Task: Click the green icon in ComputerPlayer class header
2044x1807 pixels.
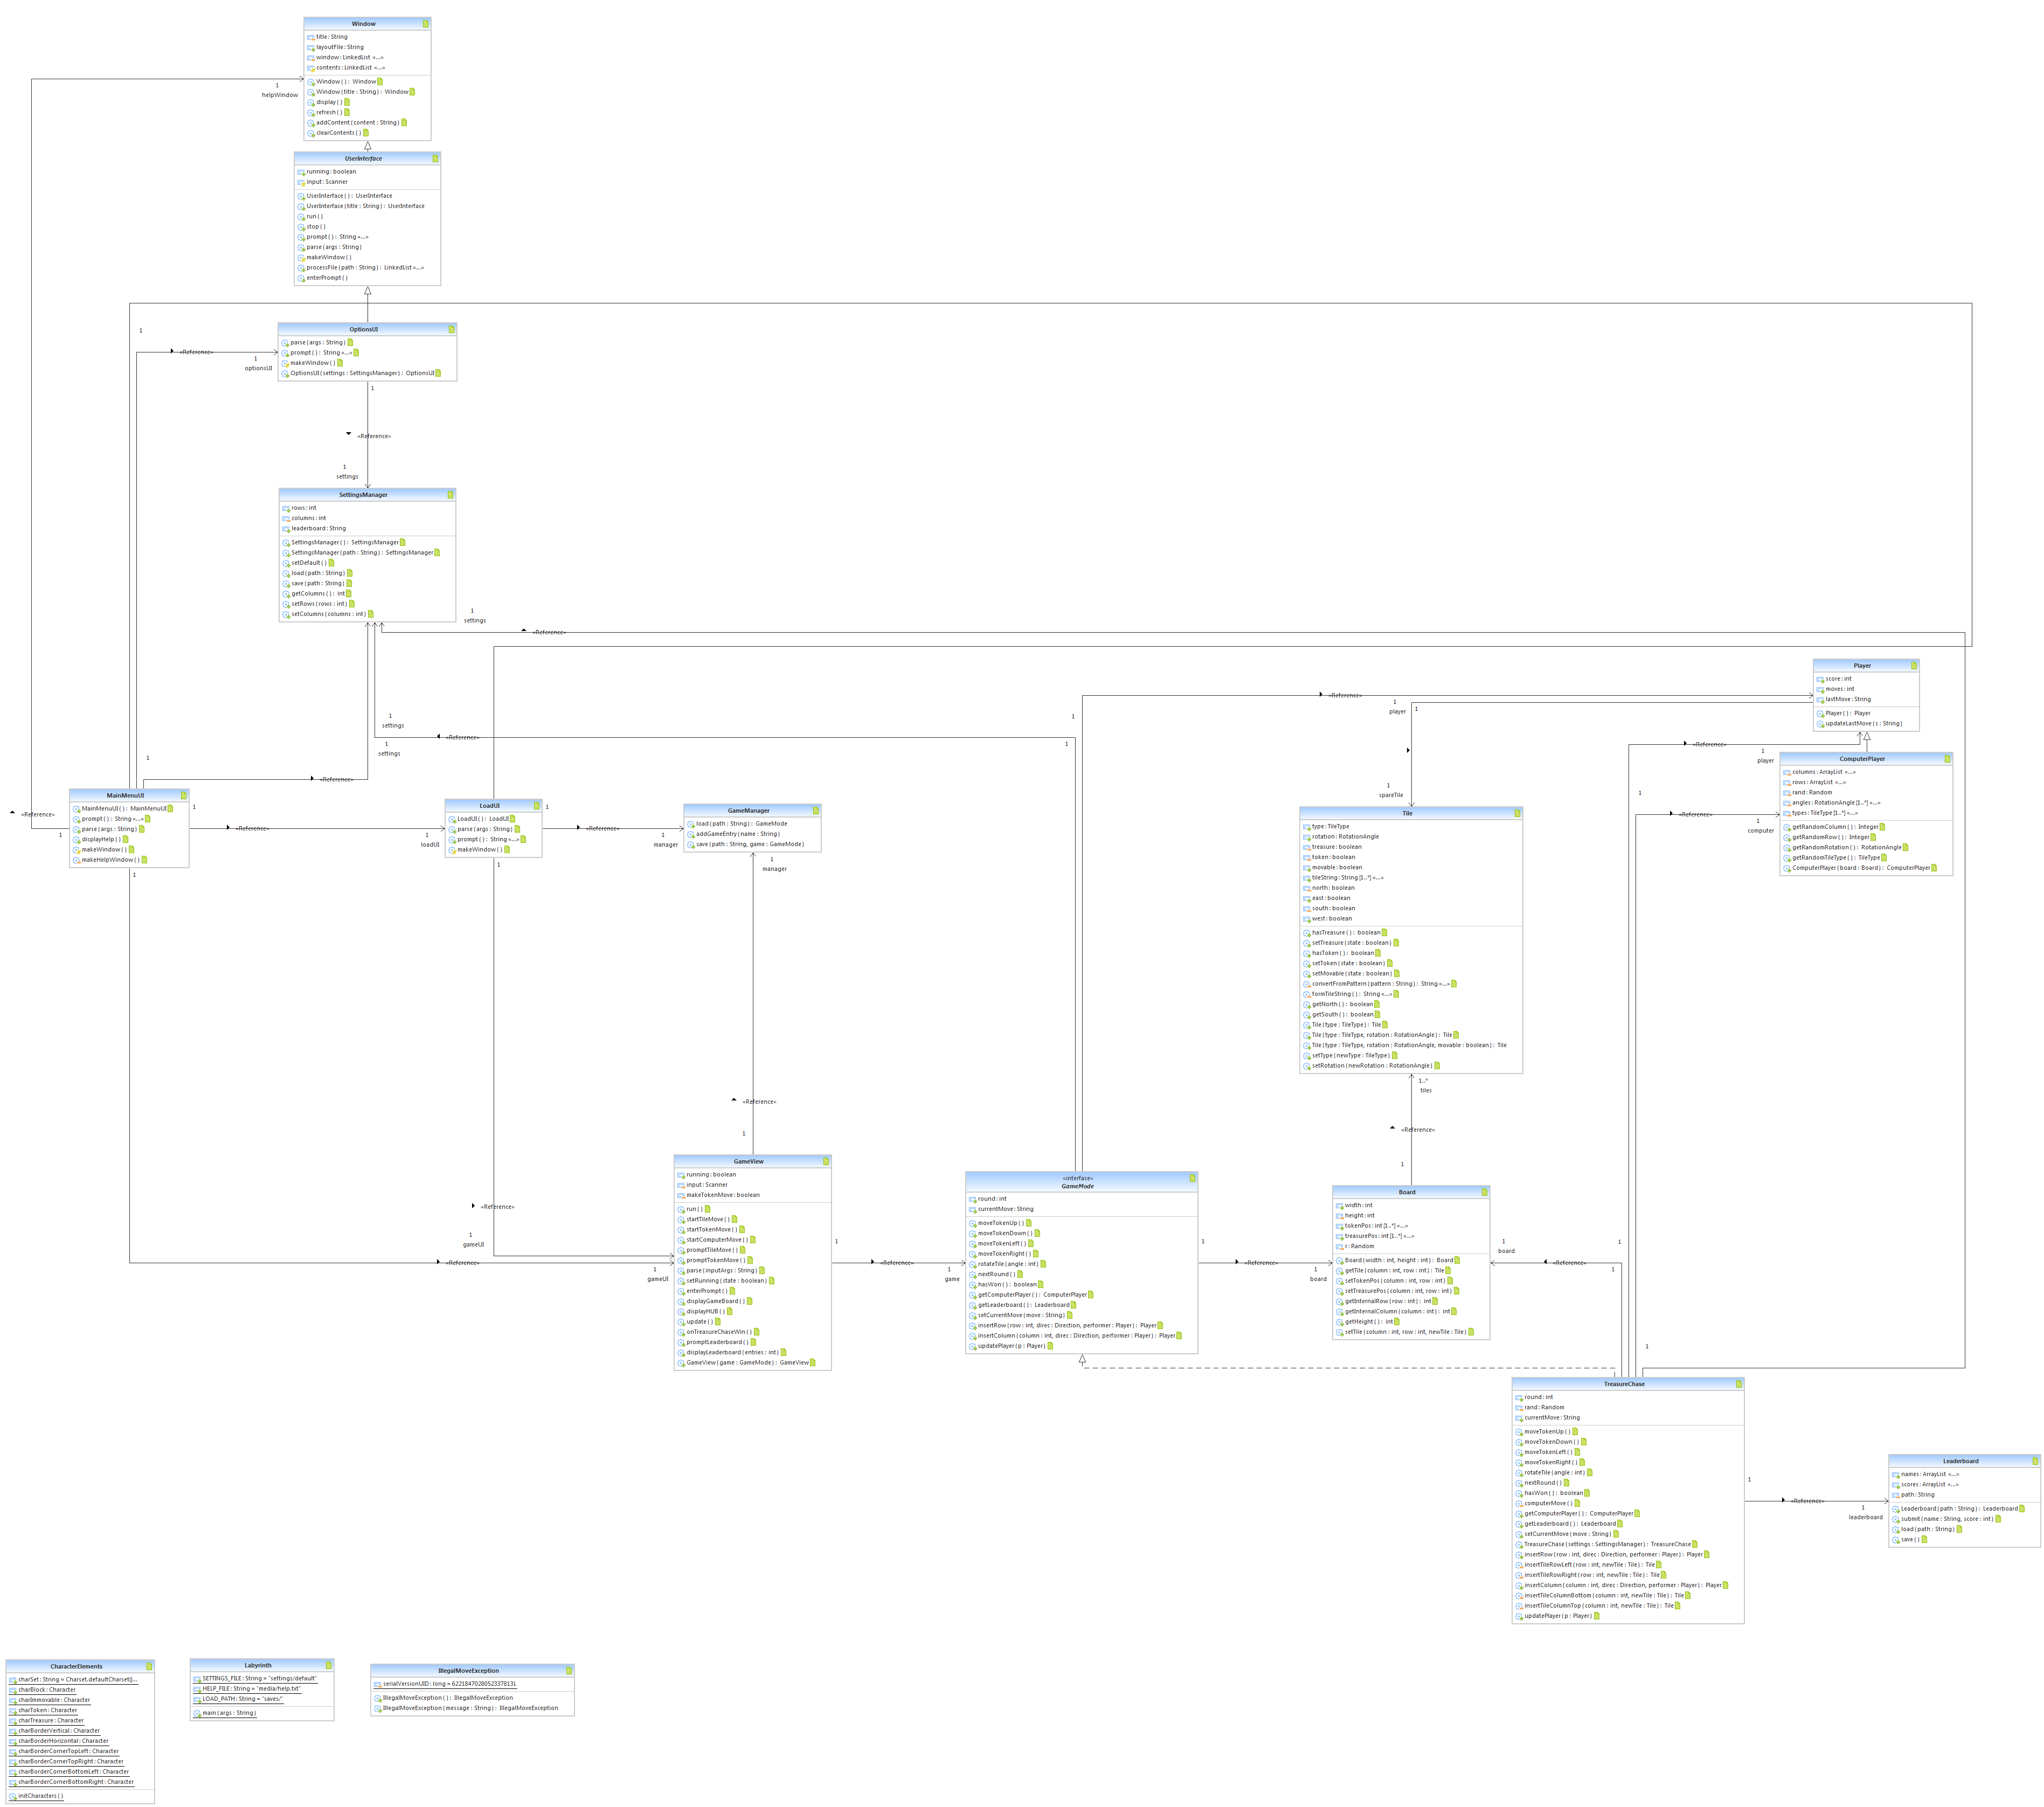Action: pos(1947,758)
